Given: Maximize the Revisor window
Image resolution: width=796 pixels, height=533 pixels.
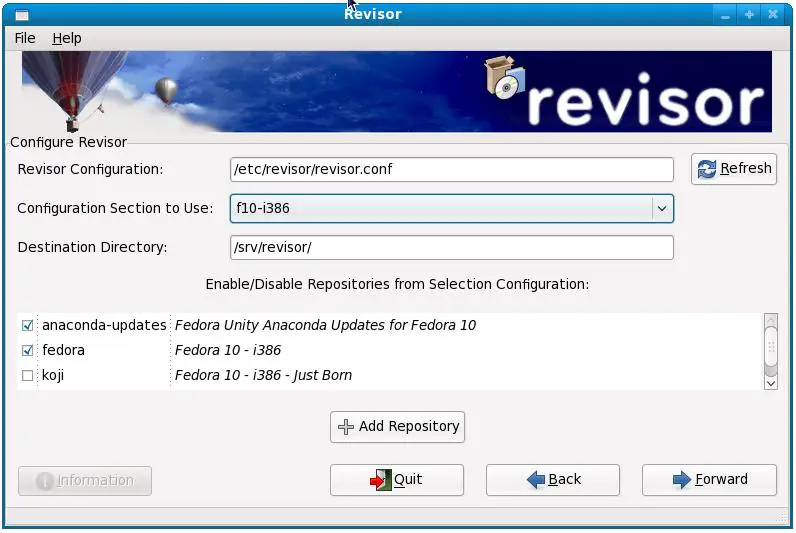Looking at the screenshot, I should click(x=749, y=14).
